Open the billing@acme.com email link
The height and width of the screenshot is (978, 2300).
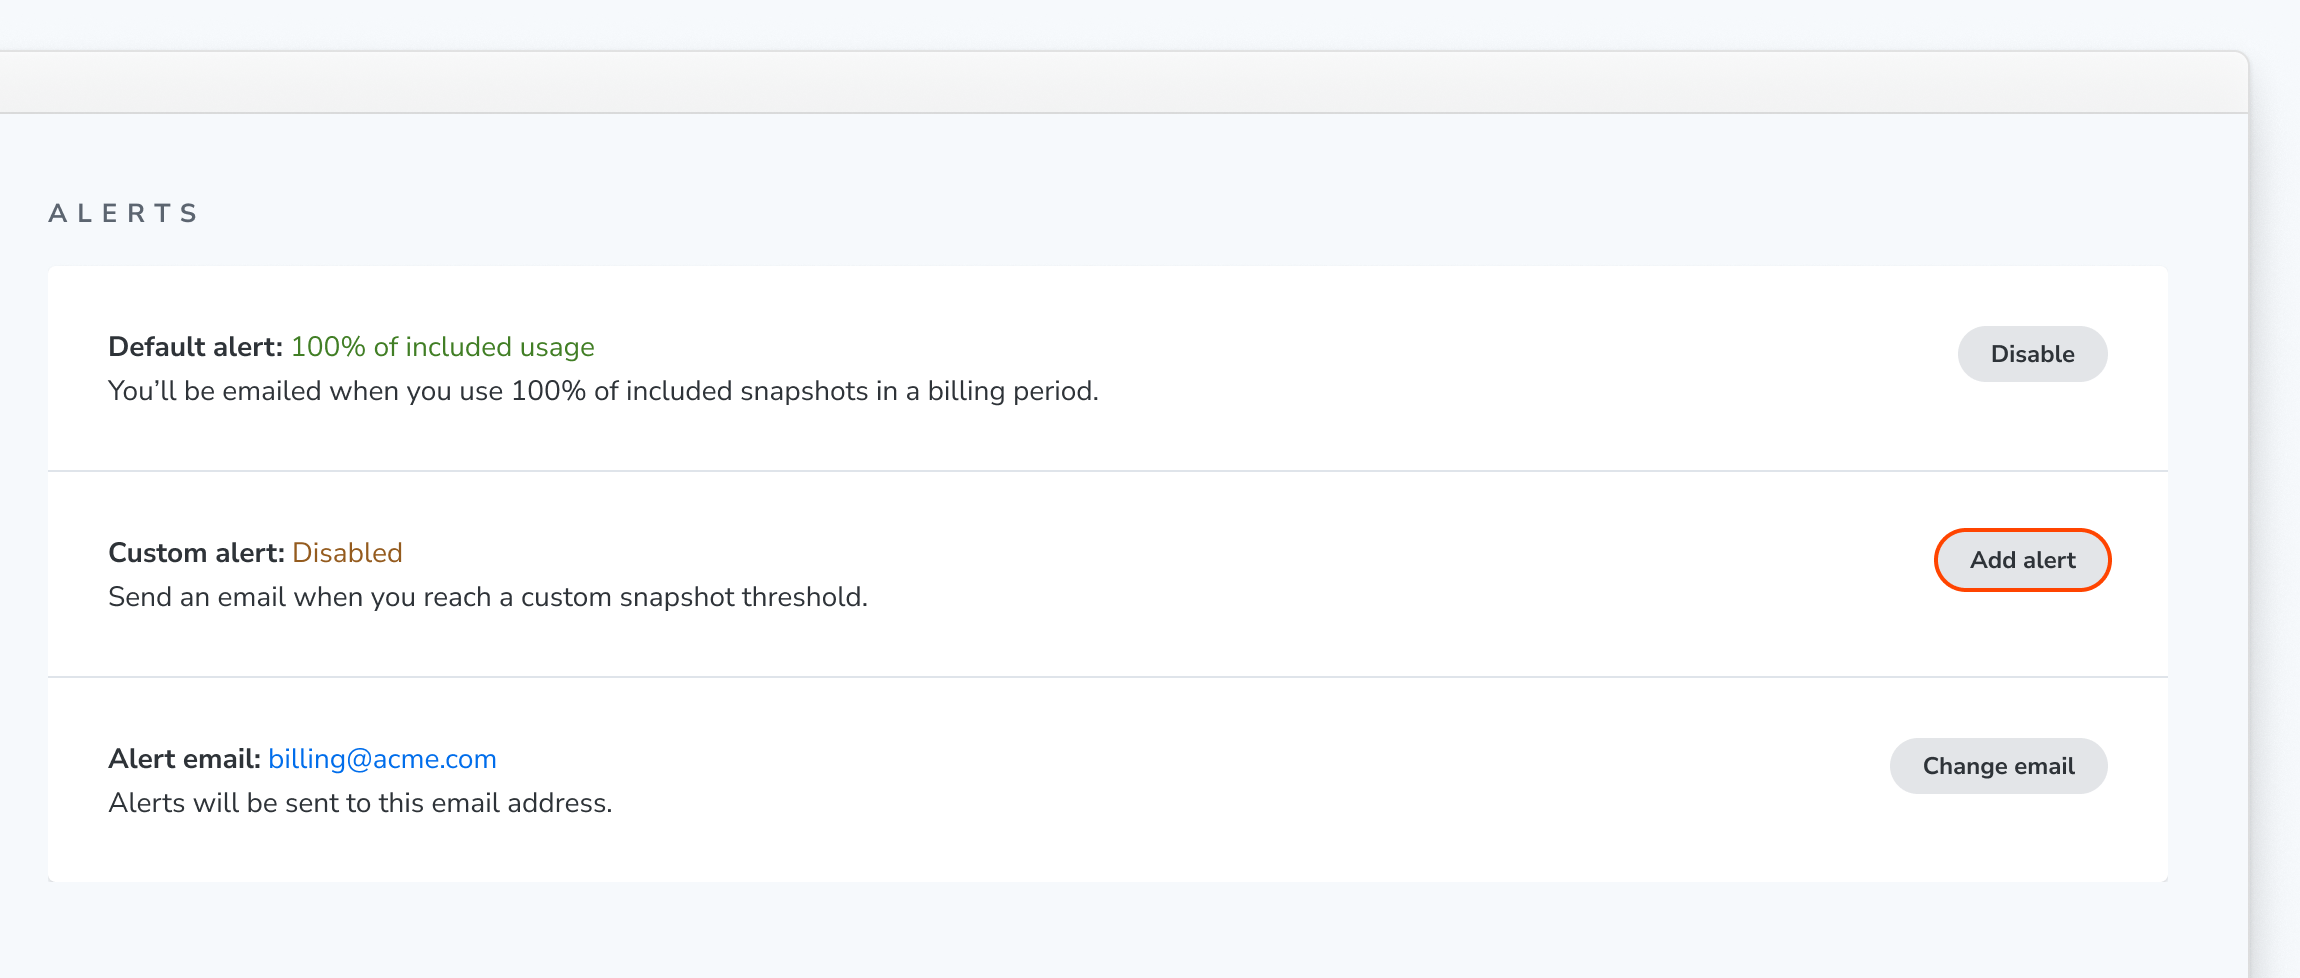[382, 759]
